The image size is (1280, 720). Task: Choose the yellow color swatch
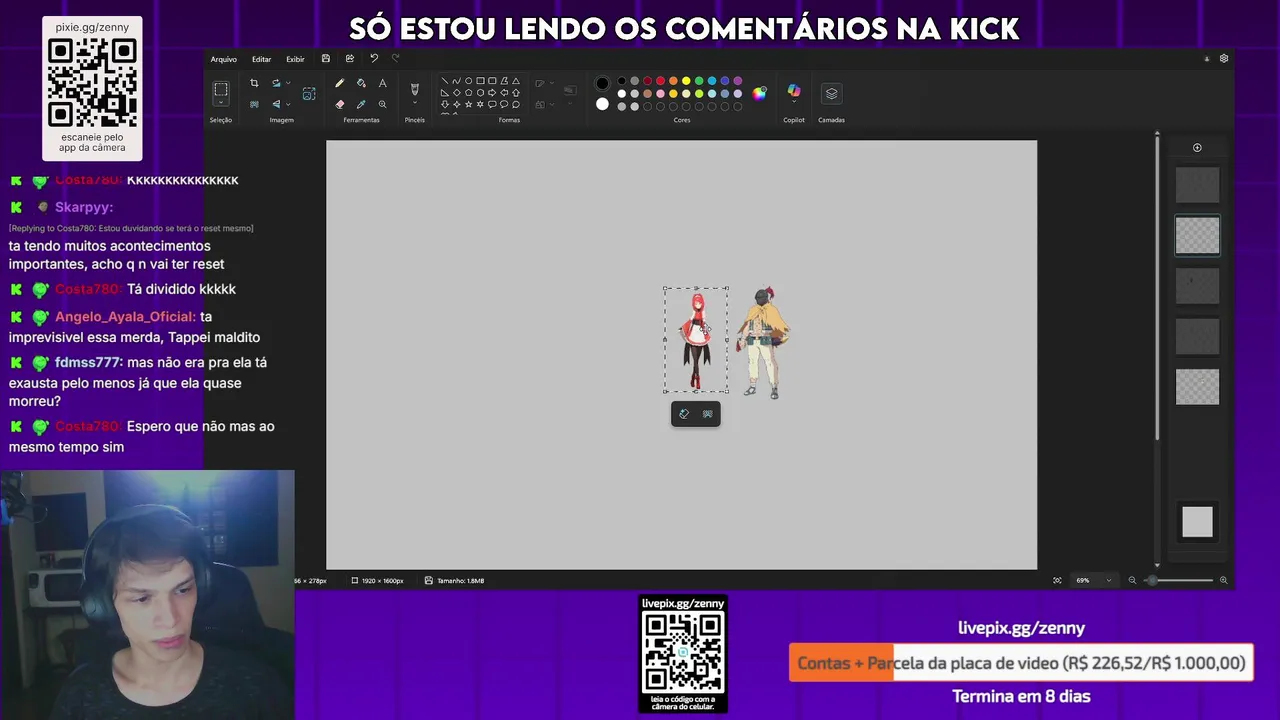click(x=686, y=81)
